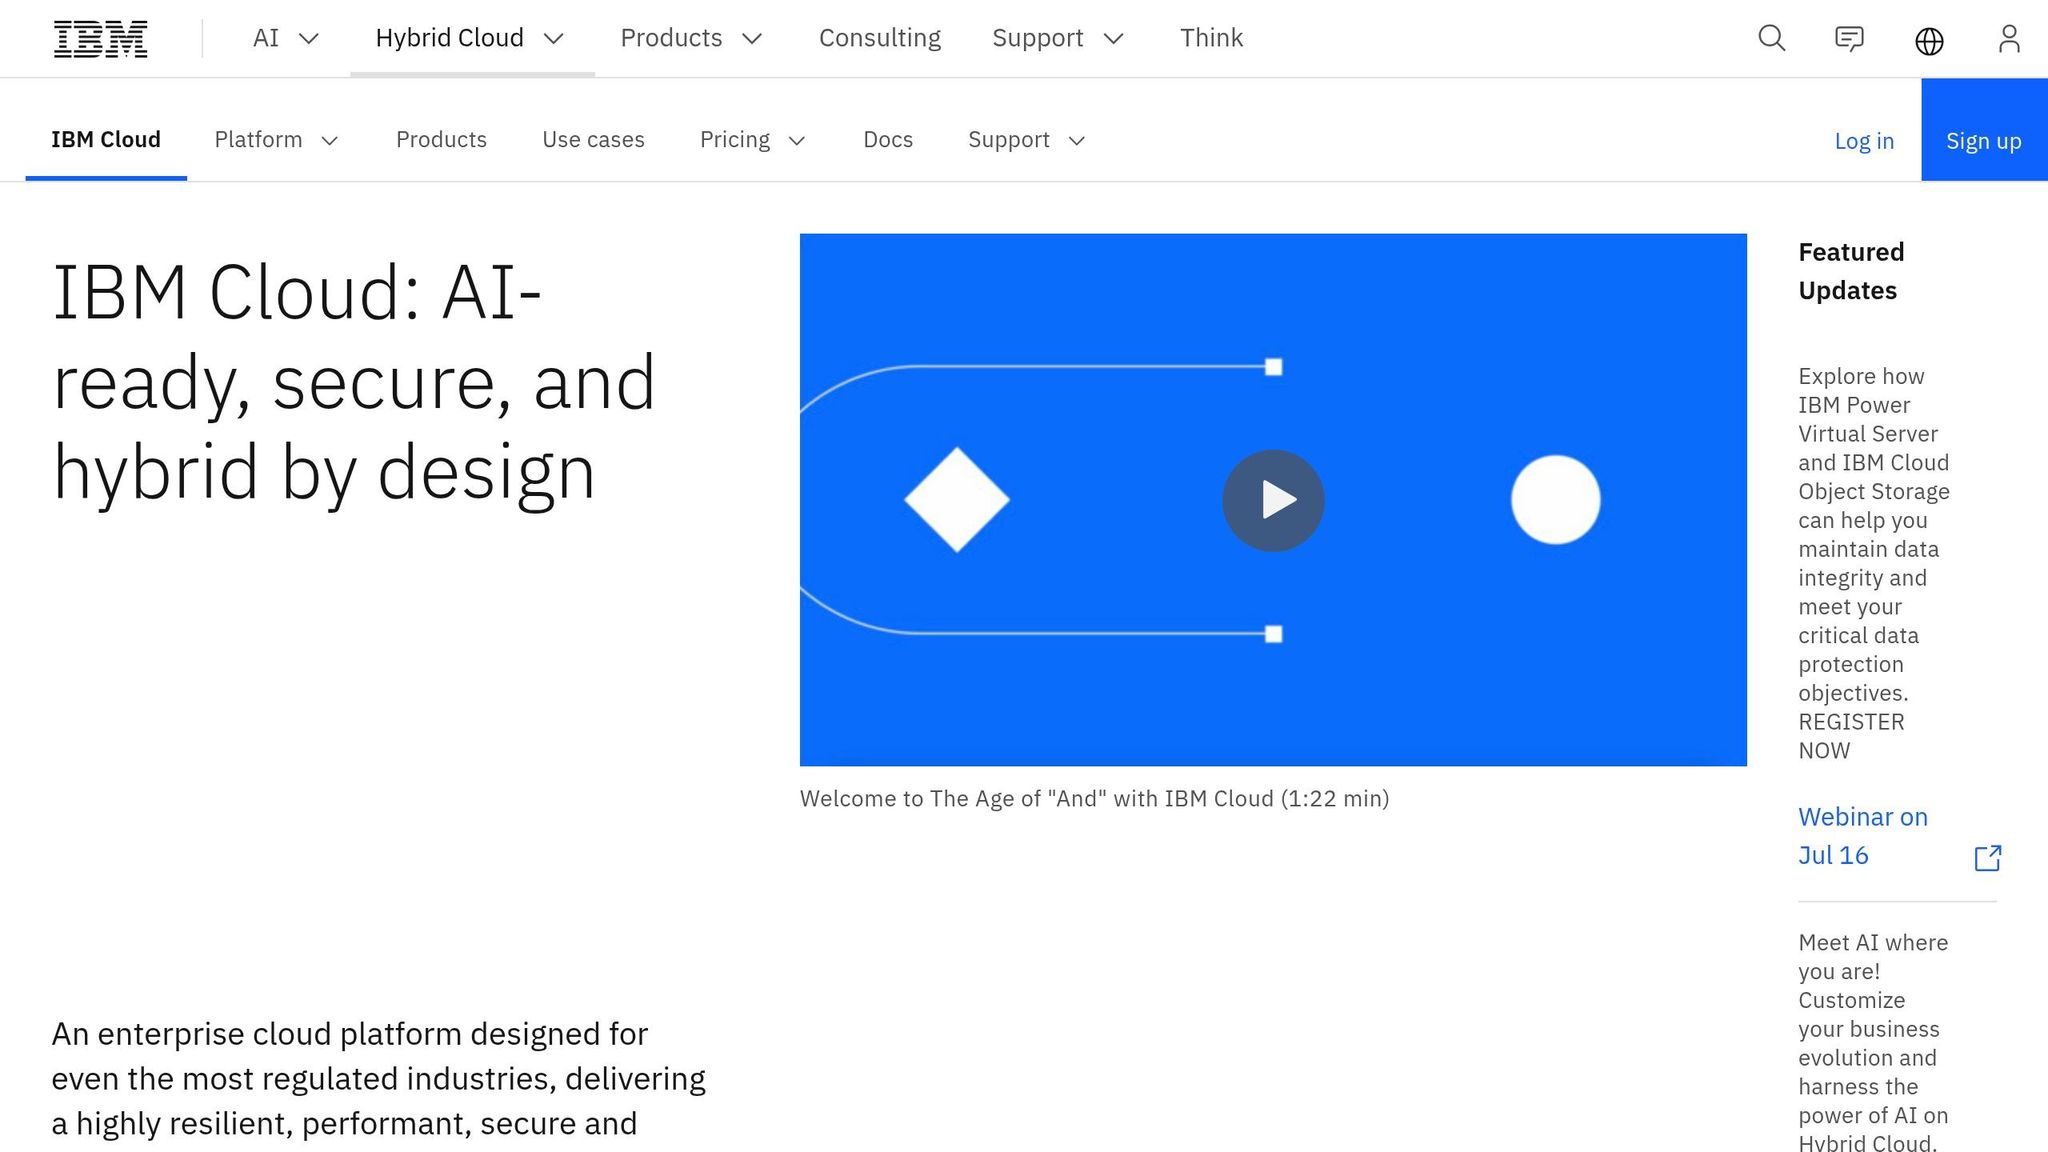
Task: Open Use cases page
Action: pos(593,140)
